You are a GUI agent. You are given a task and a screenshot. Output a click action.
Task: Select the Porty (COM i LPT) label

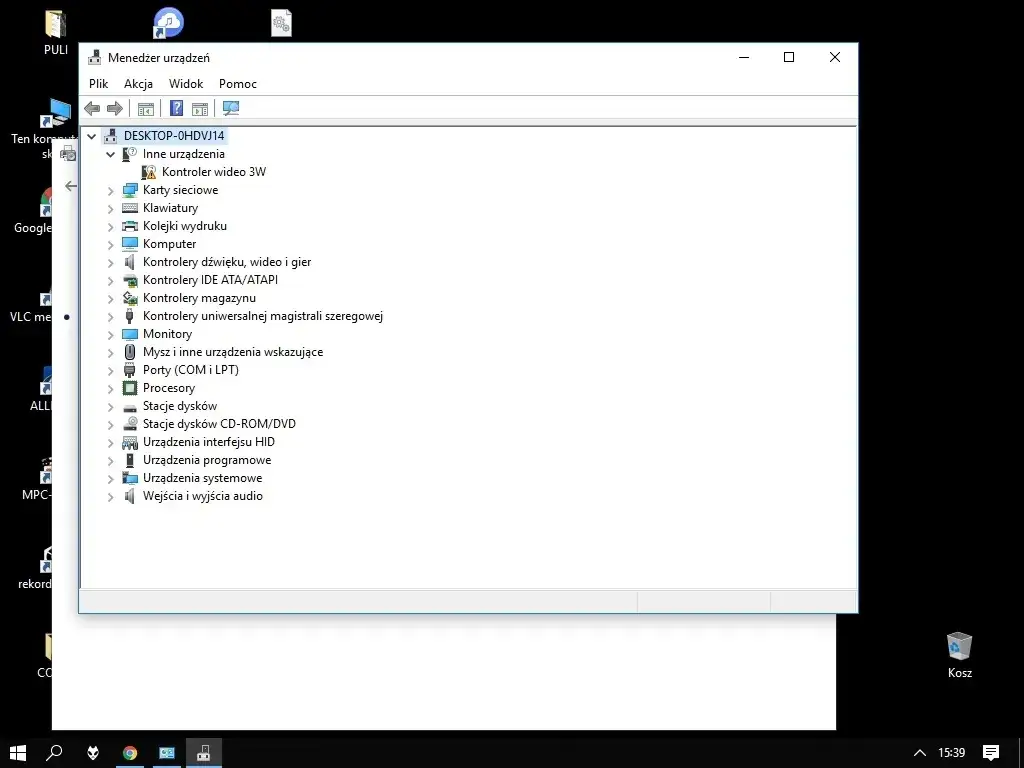point(191,370)
